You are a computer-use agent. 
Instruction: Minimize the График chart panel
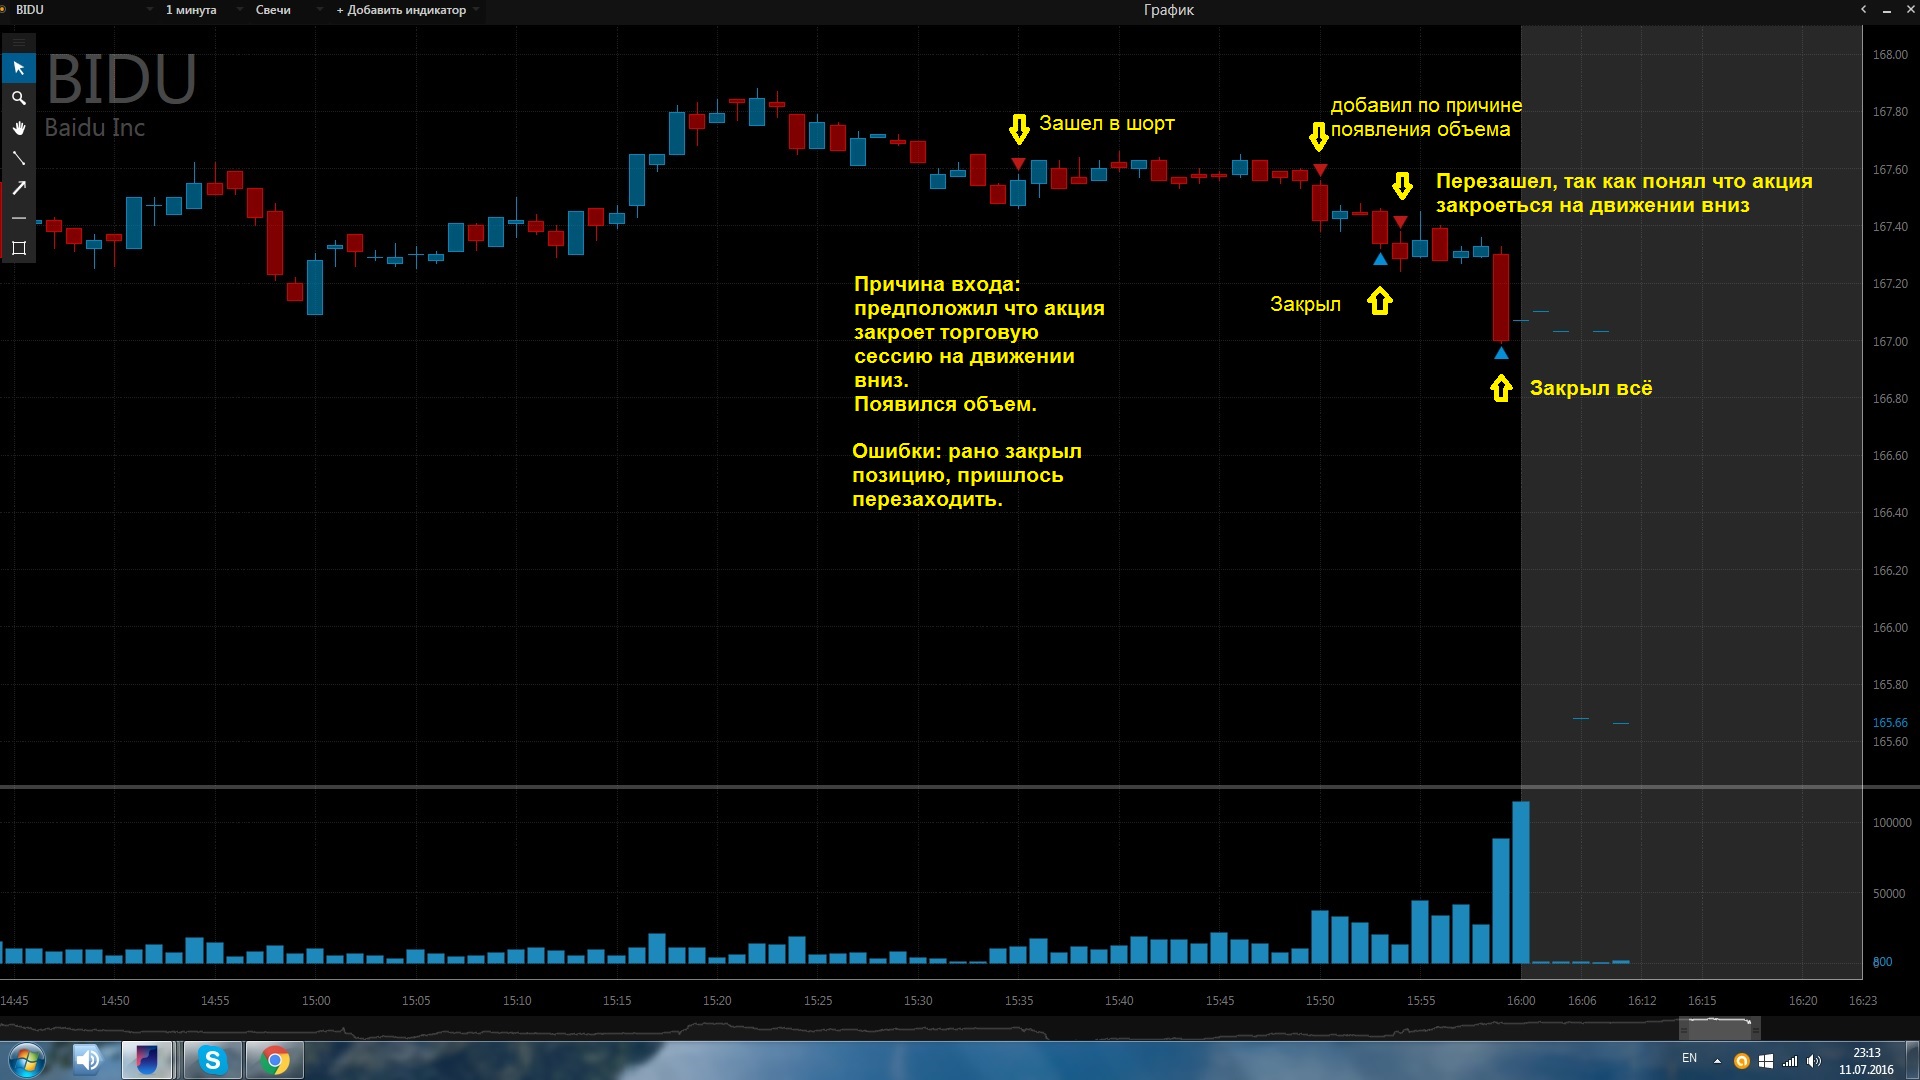[1887, 10]
